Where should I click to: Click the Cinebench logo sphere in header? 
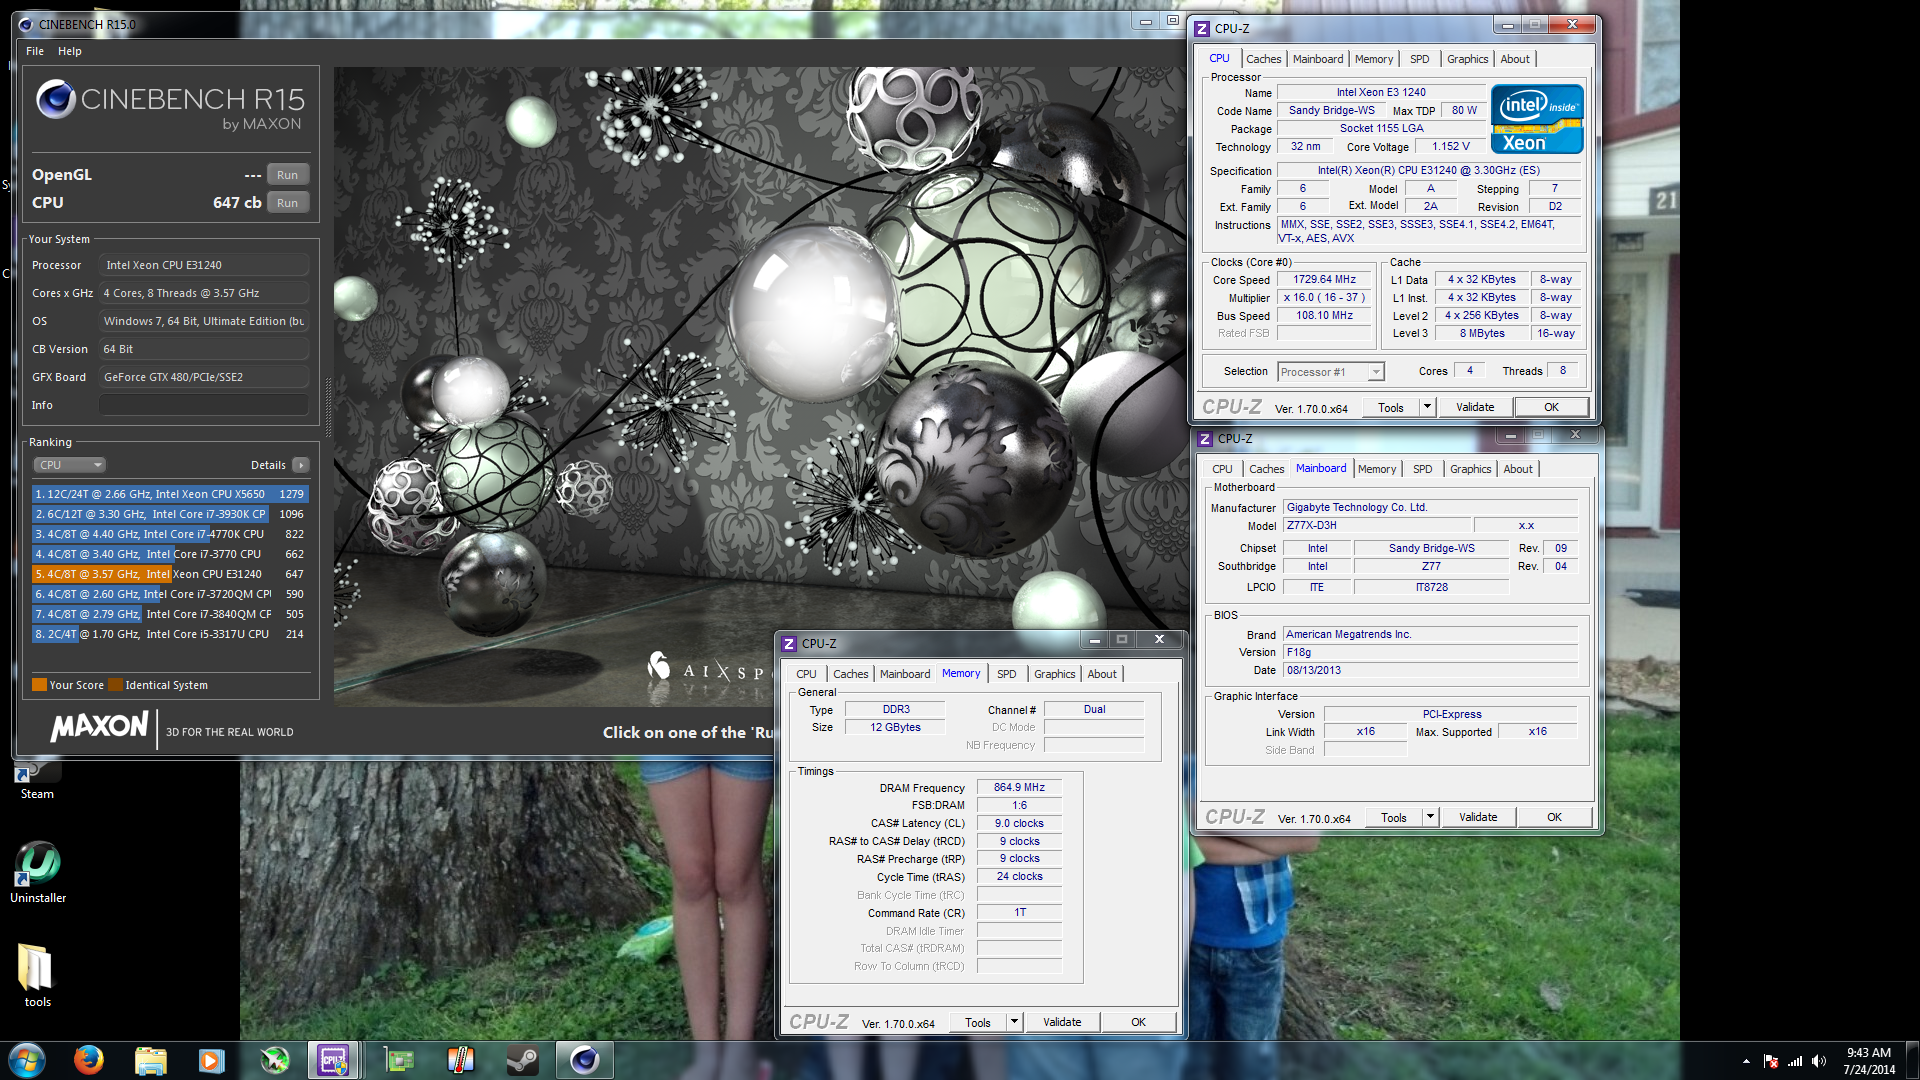click(56, 99)
